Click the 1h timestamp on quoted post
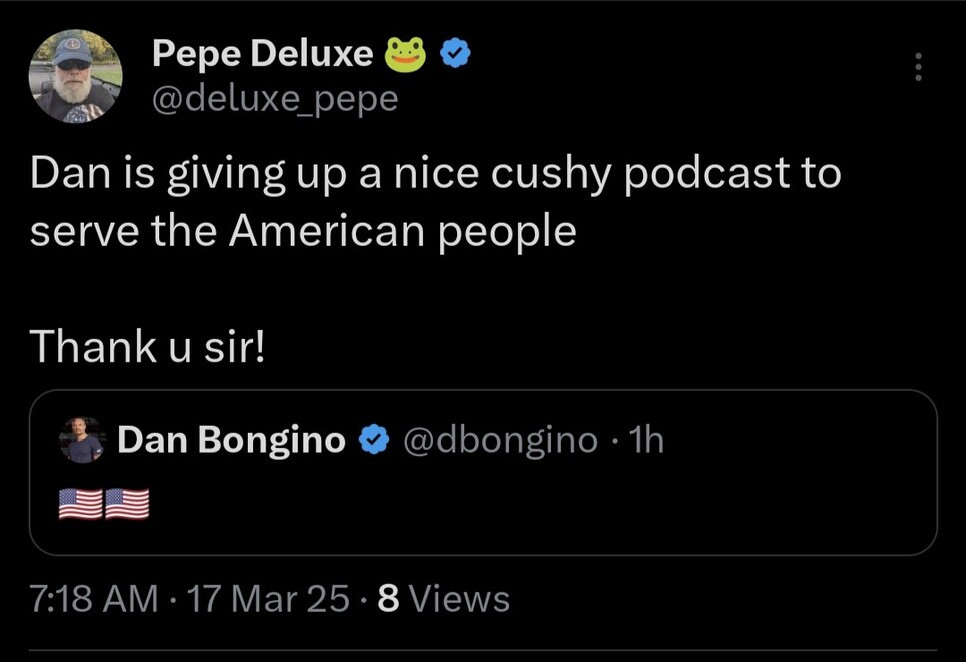The image size is (966, 662). 647,440
